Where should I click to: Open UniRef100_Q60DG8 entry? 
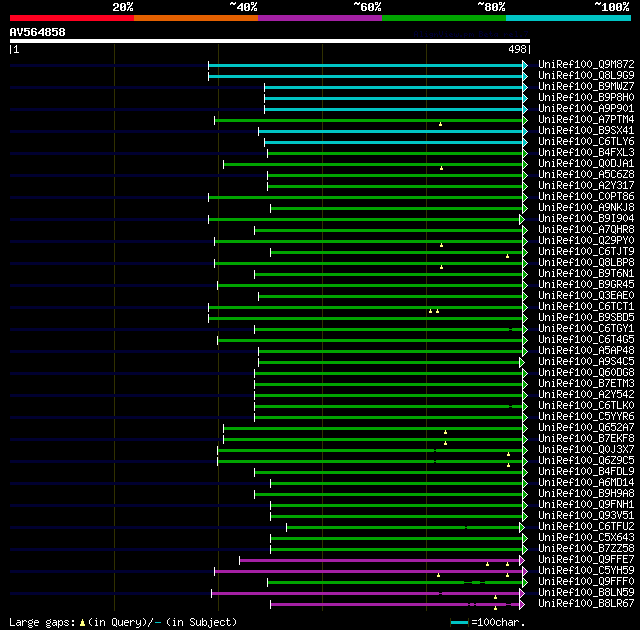click(586, 373)
